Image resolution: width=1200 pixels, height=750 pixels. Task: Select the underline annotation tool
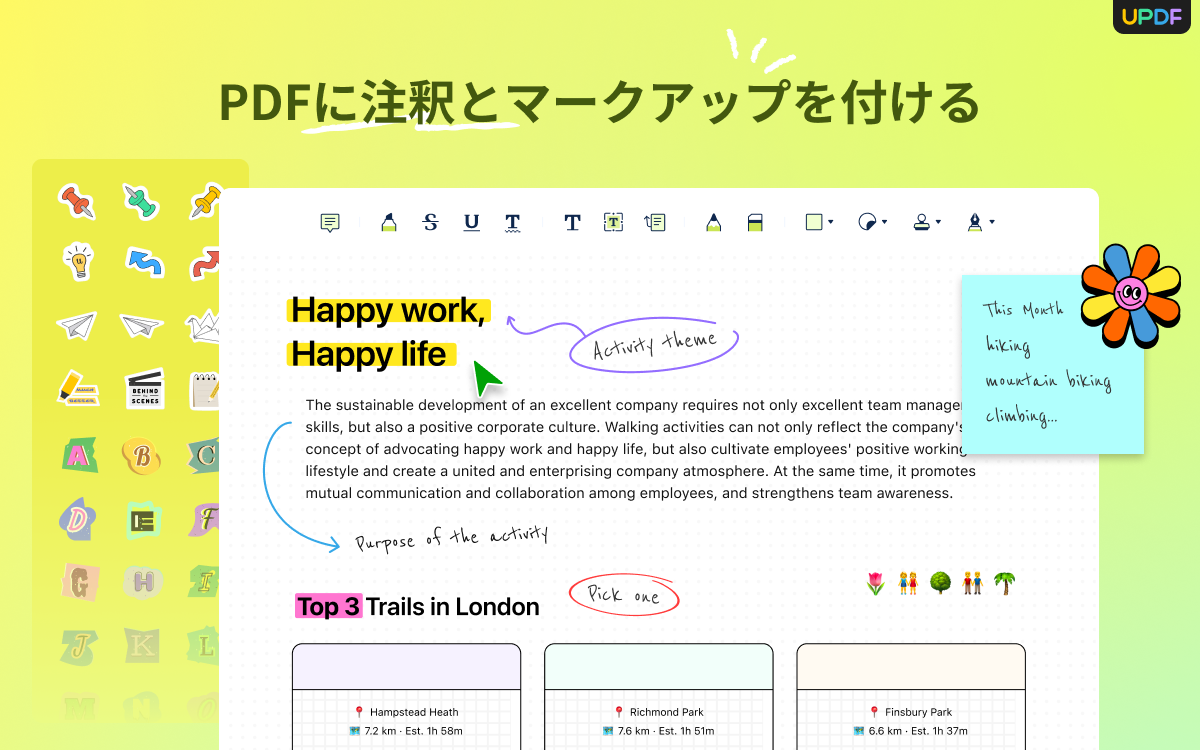coord(471,222)
